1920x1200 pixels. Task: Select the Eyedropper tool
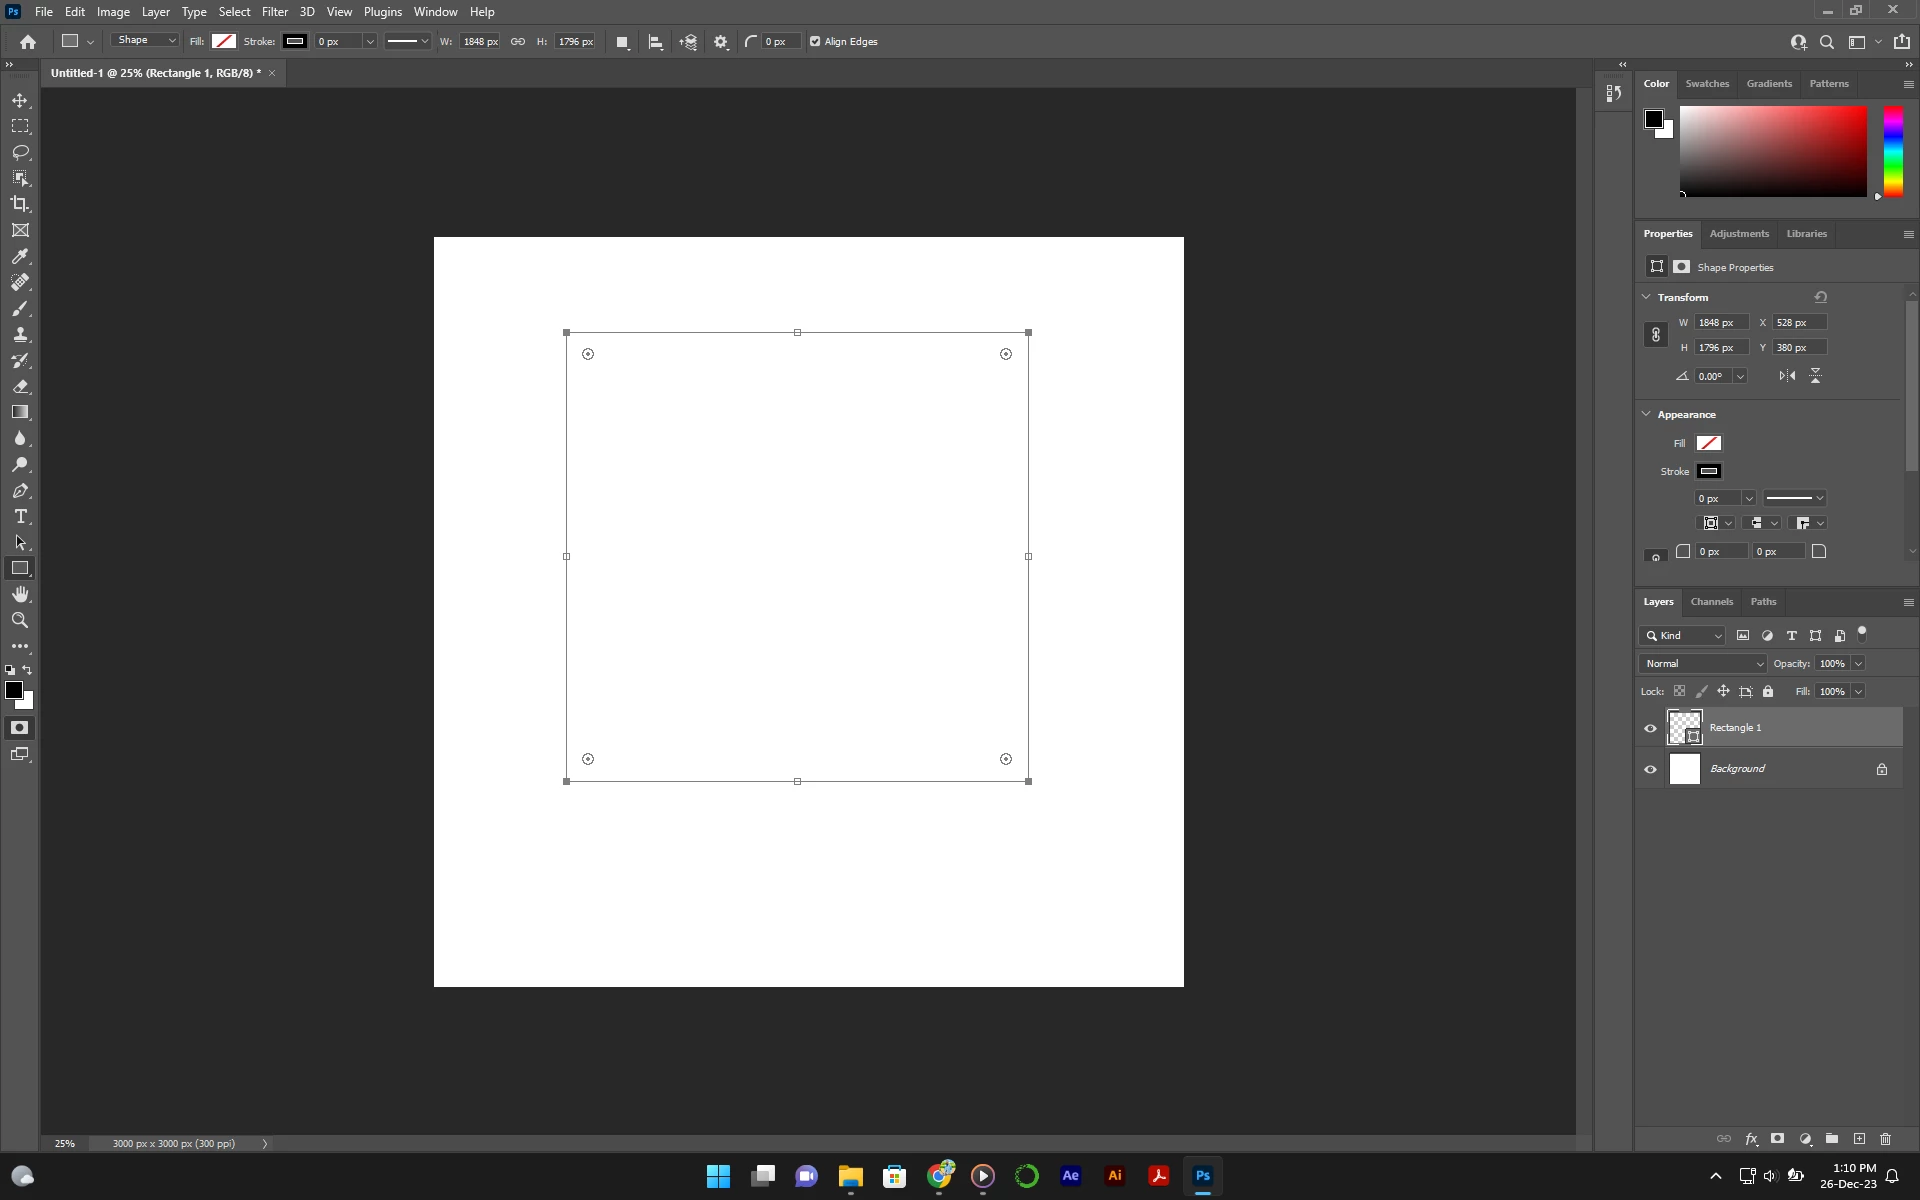pyautogui.click(x=20, y=257)
